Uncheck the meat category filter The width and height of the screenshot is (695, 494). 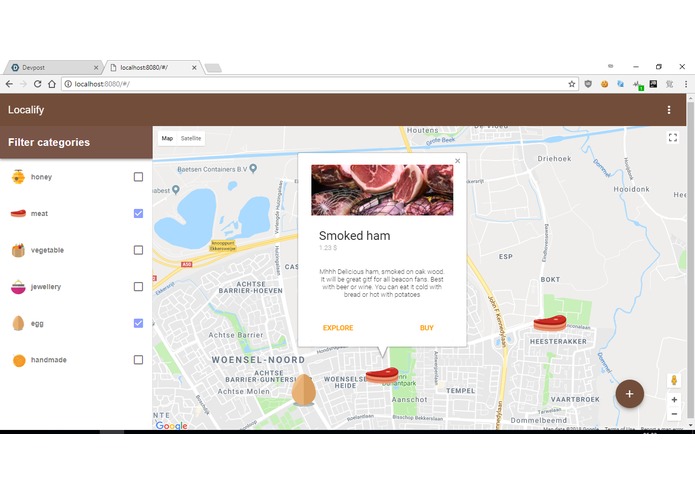[138, 214]
